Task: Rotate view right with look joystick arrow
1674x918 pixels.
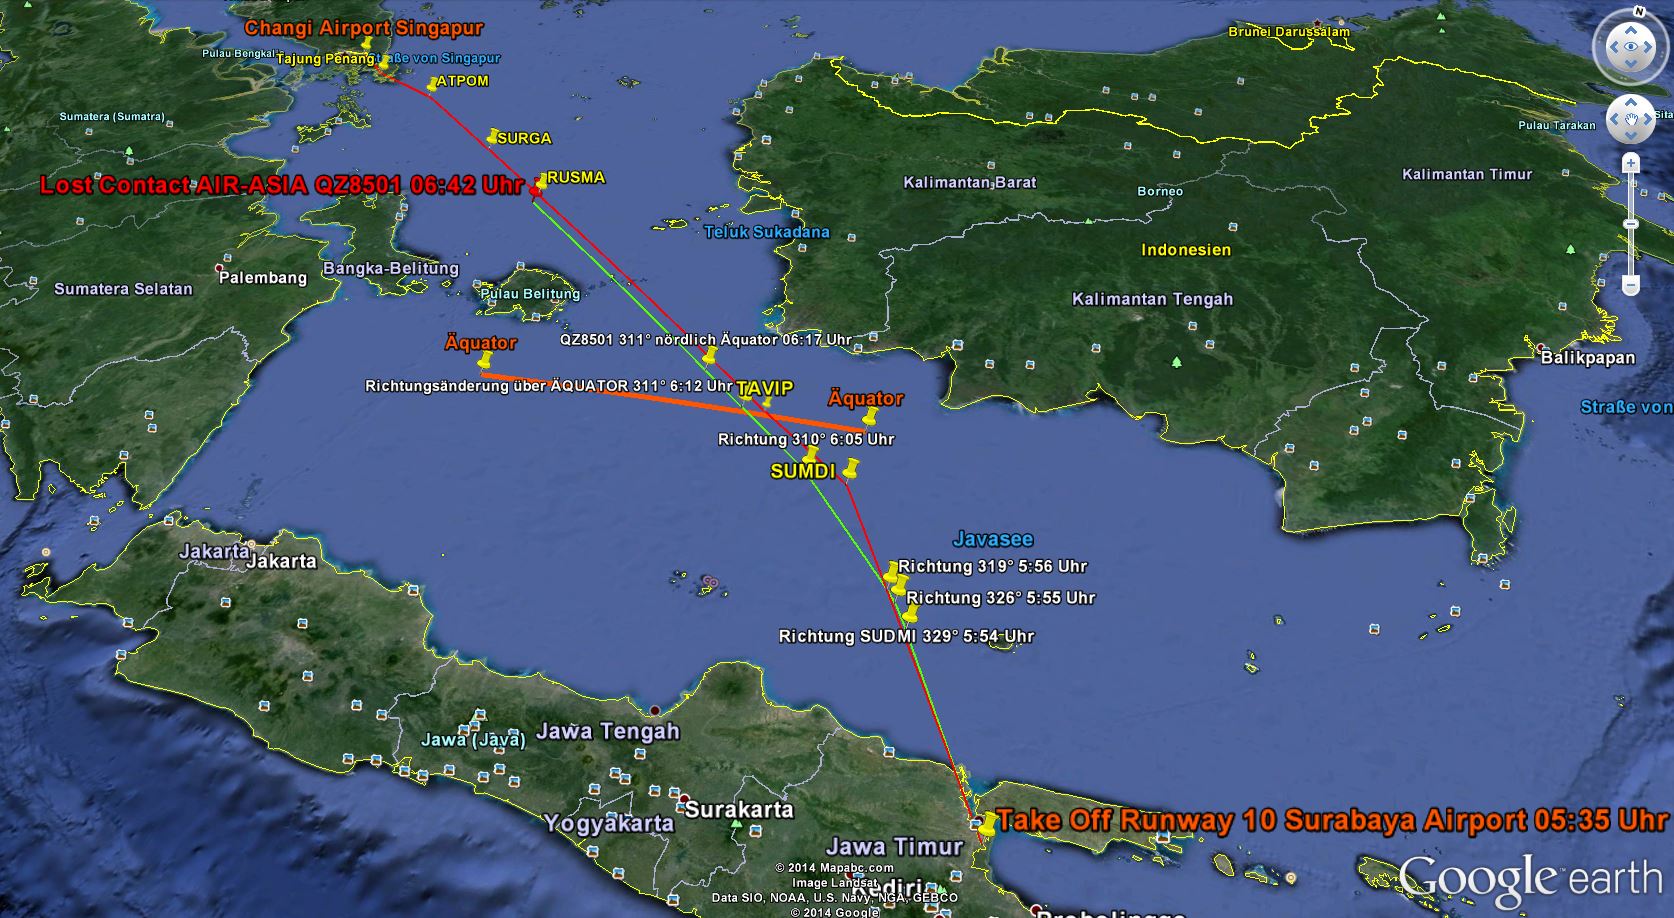Action: pos(1650,47)
